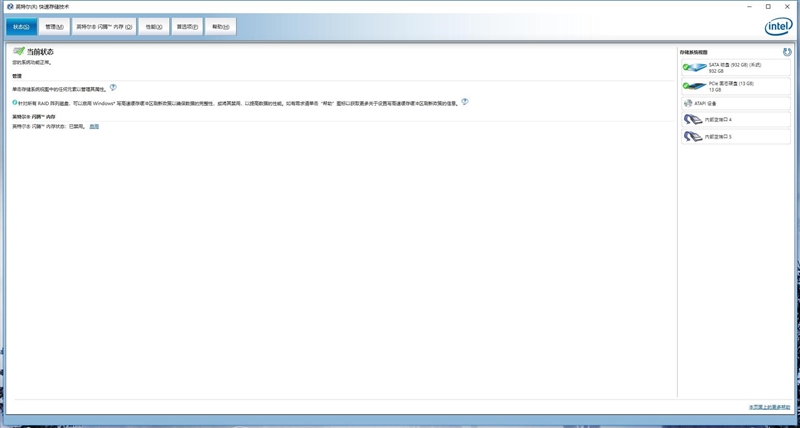The height and width of the screenshot is (428, 800).
Task: Click the more help link at bottom right
Action: [768, 408]
